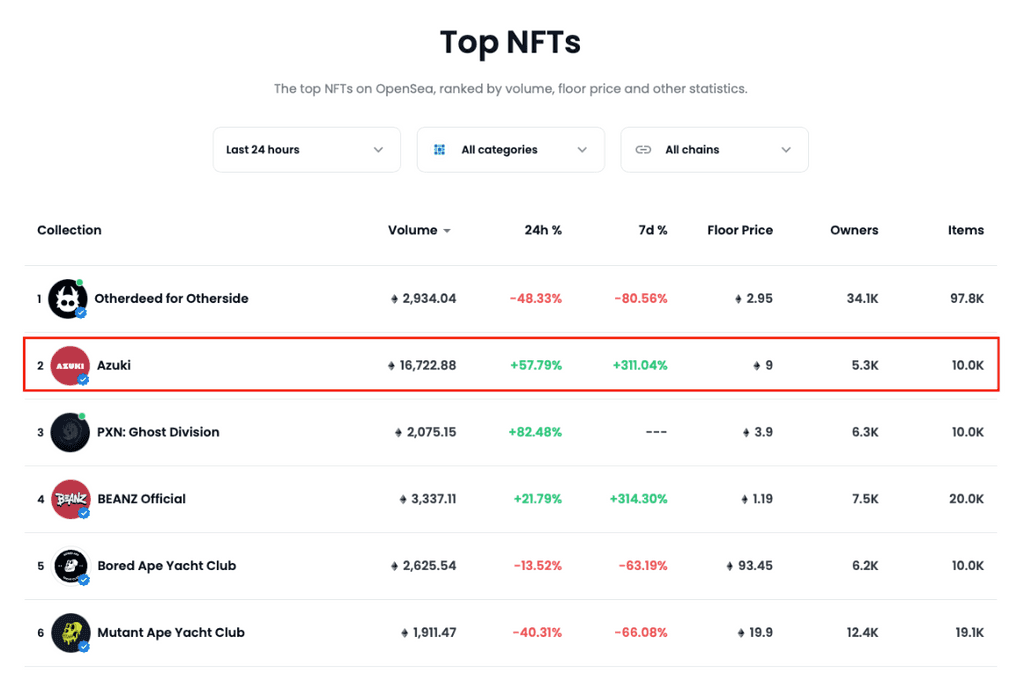The height and width of the screenshot is (673, 1024).
Task: Sort by the Items column header
Action: point(966,230)
